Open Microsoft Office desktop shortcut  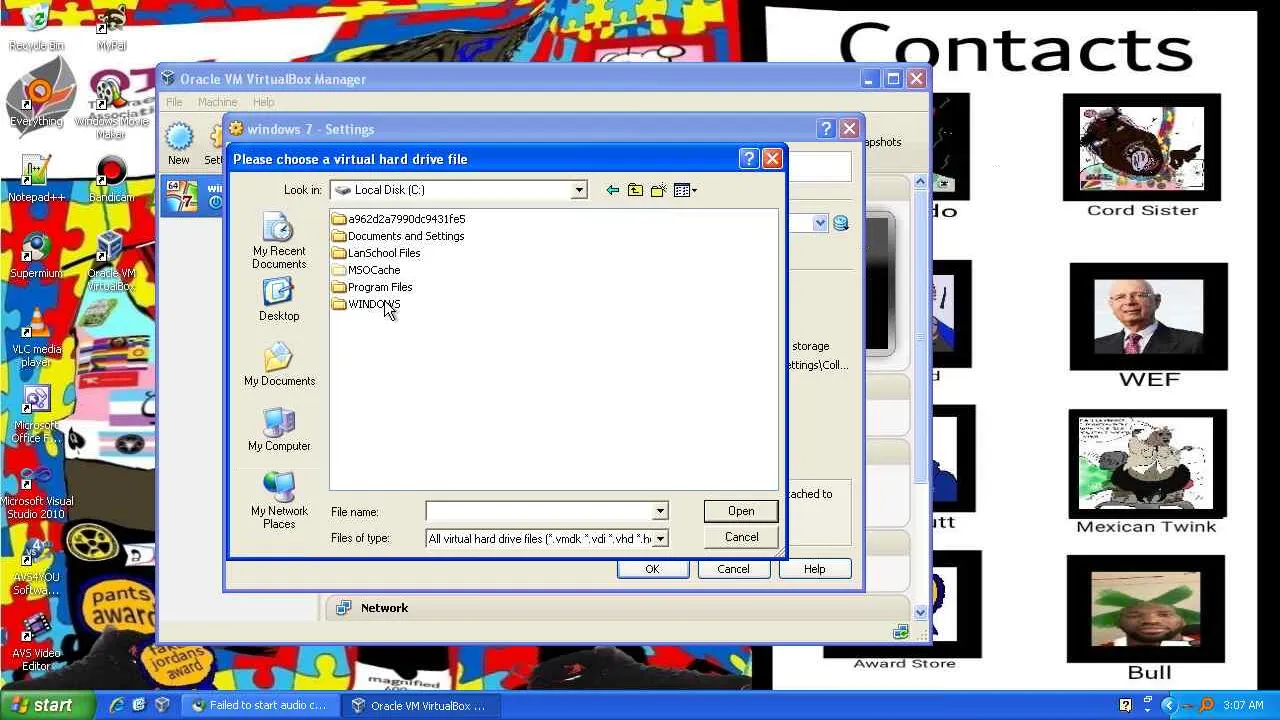coord(36,414)
